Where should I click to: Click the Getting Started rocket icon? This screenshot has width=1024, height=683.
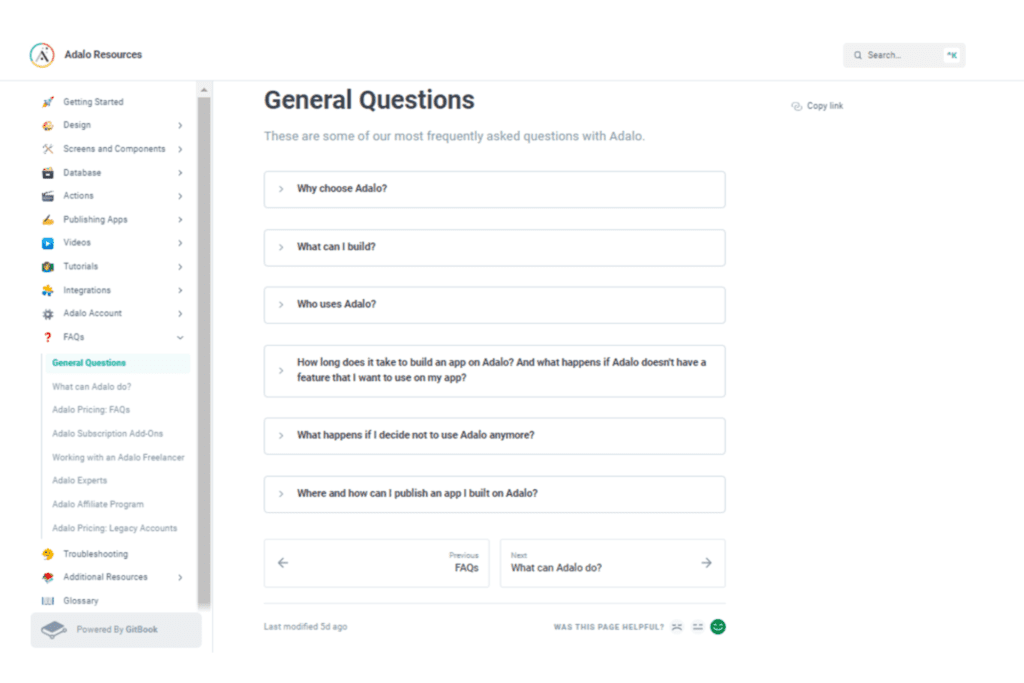point(47,102)
